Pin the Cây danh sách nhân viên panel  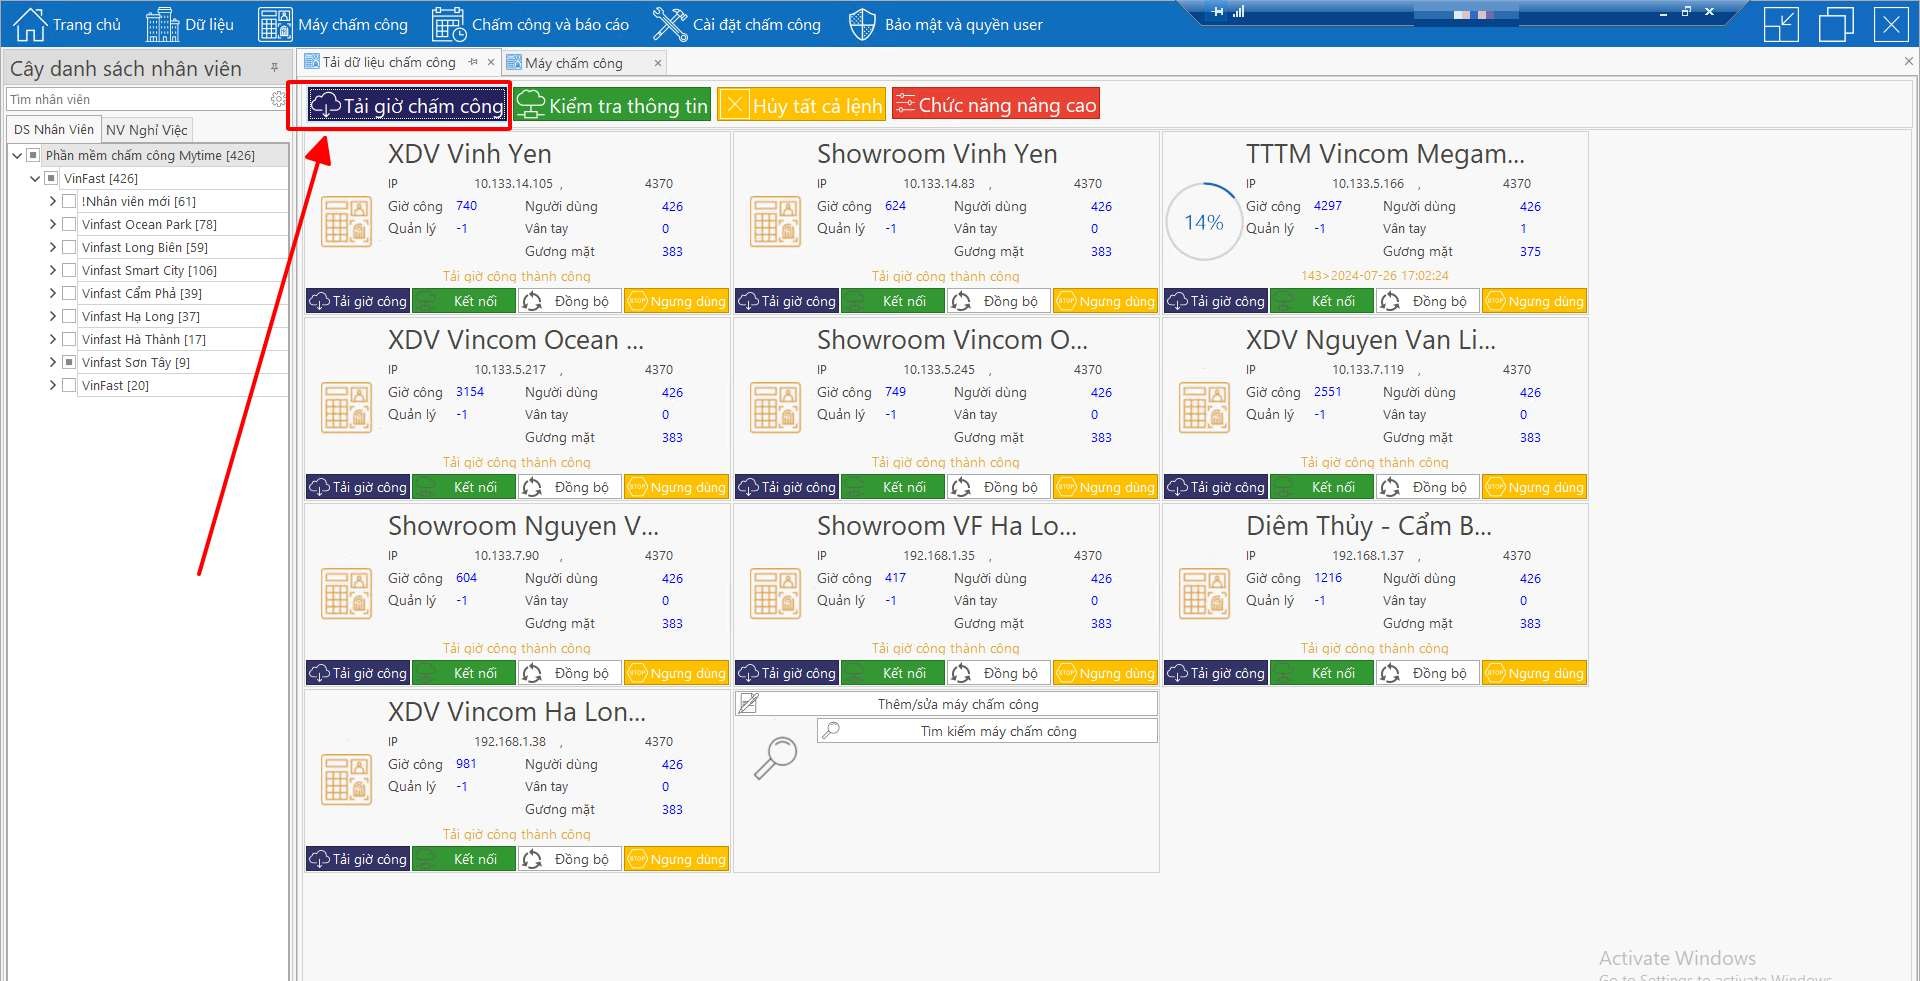[274, 68]
